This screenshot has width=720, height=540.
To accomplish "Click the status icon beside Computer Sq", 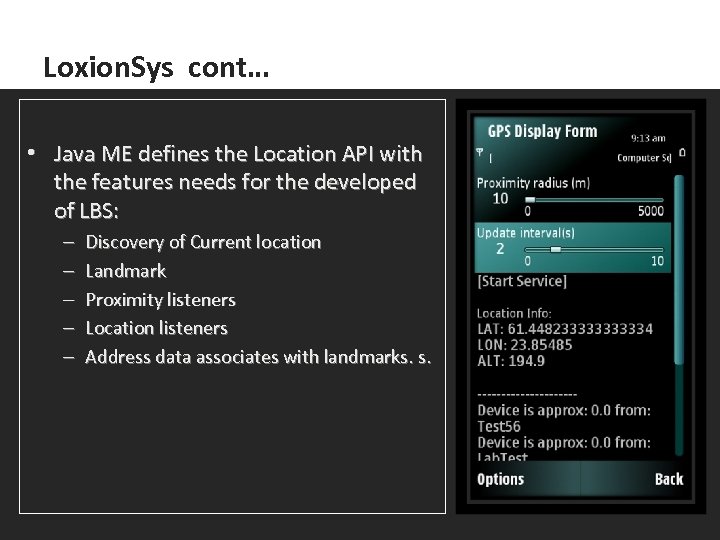I will pos(682,152).
